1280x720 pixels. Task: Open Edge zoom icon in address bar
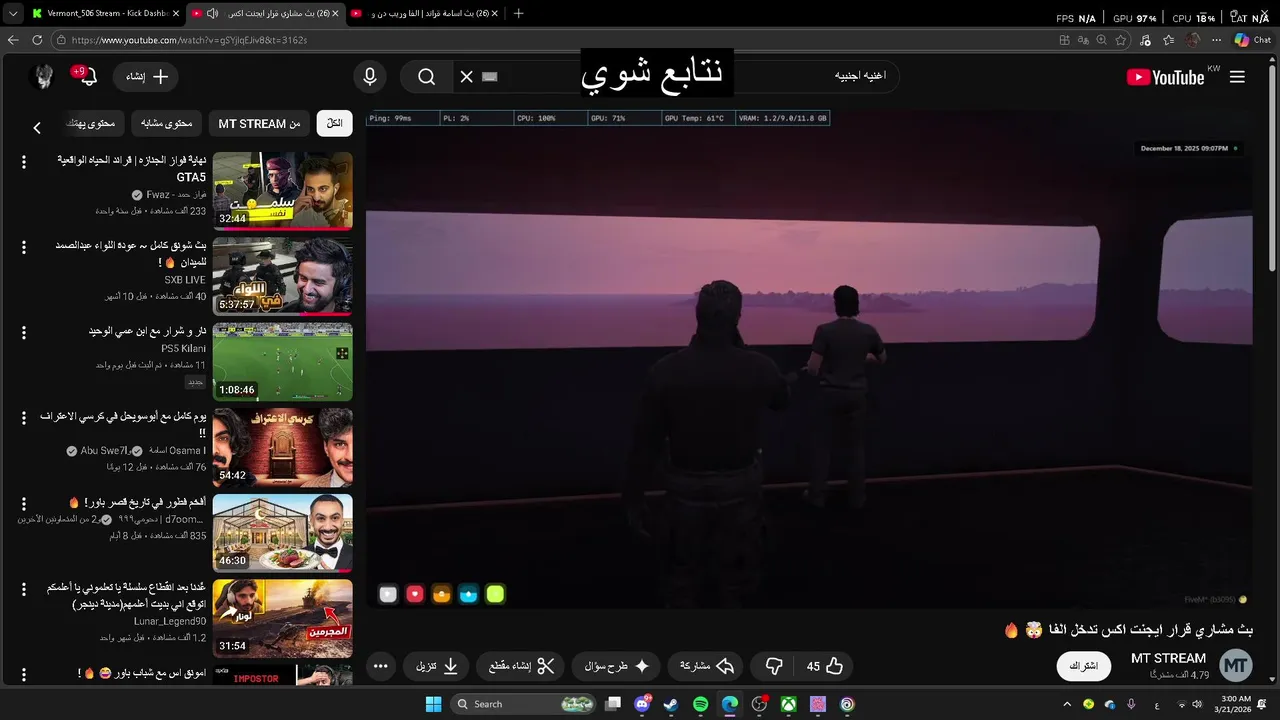(1101, 40)
